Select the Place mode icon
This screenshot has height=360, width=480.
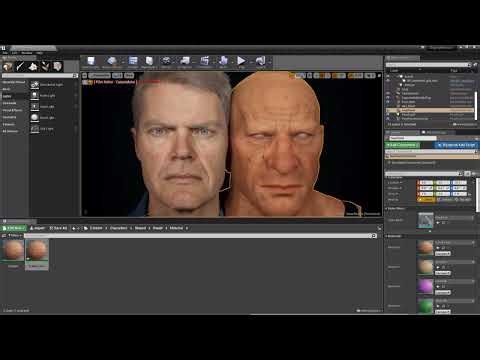click(7, 67)
